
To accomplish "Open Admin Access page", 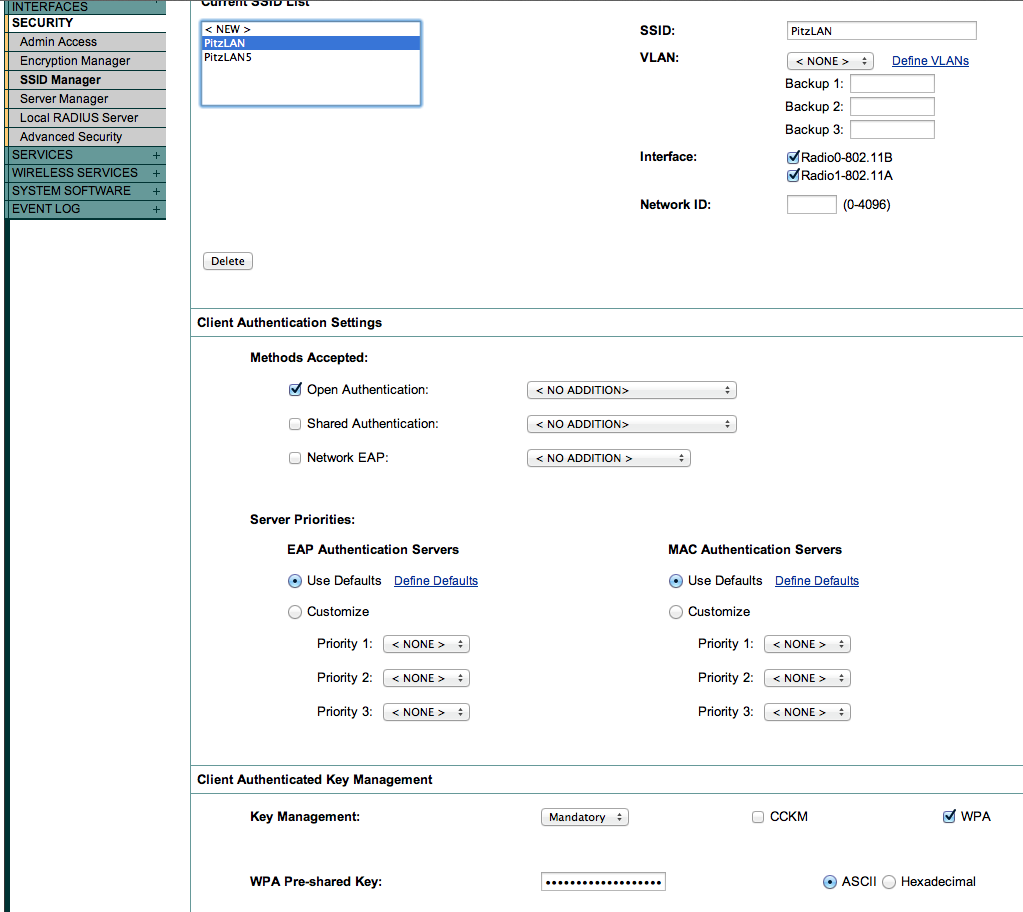I will [x=87, y=42].
